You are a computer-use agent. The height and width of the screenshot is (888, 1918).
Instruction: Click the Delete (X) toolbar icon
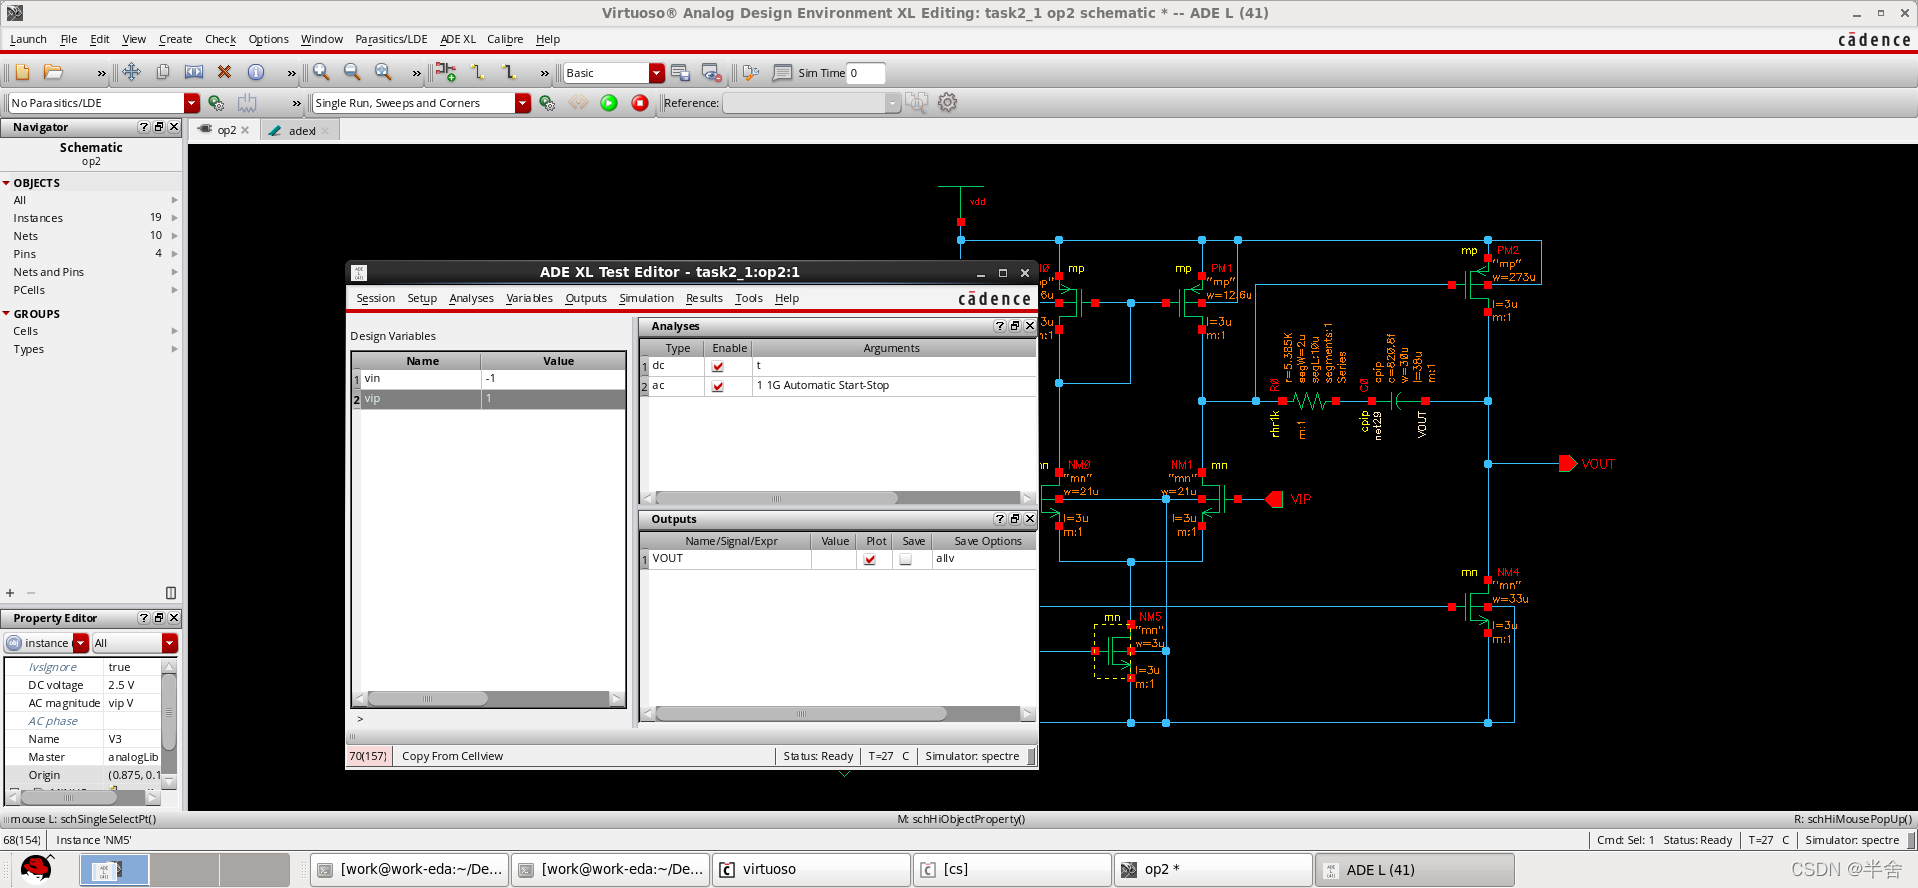pos(225,72)
